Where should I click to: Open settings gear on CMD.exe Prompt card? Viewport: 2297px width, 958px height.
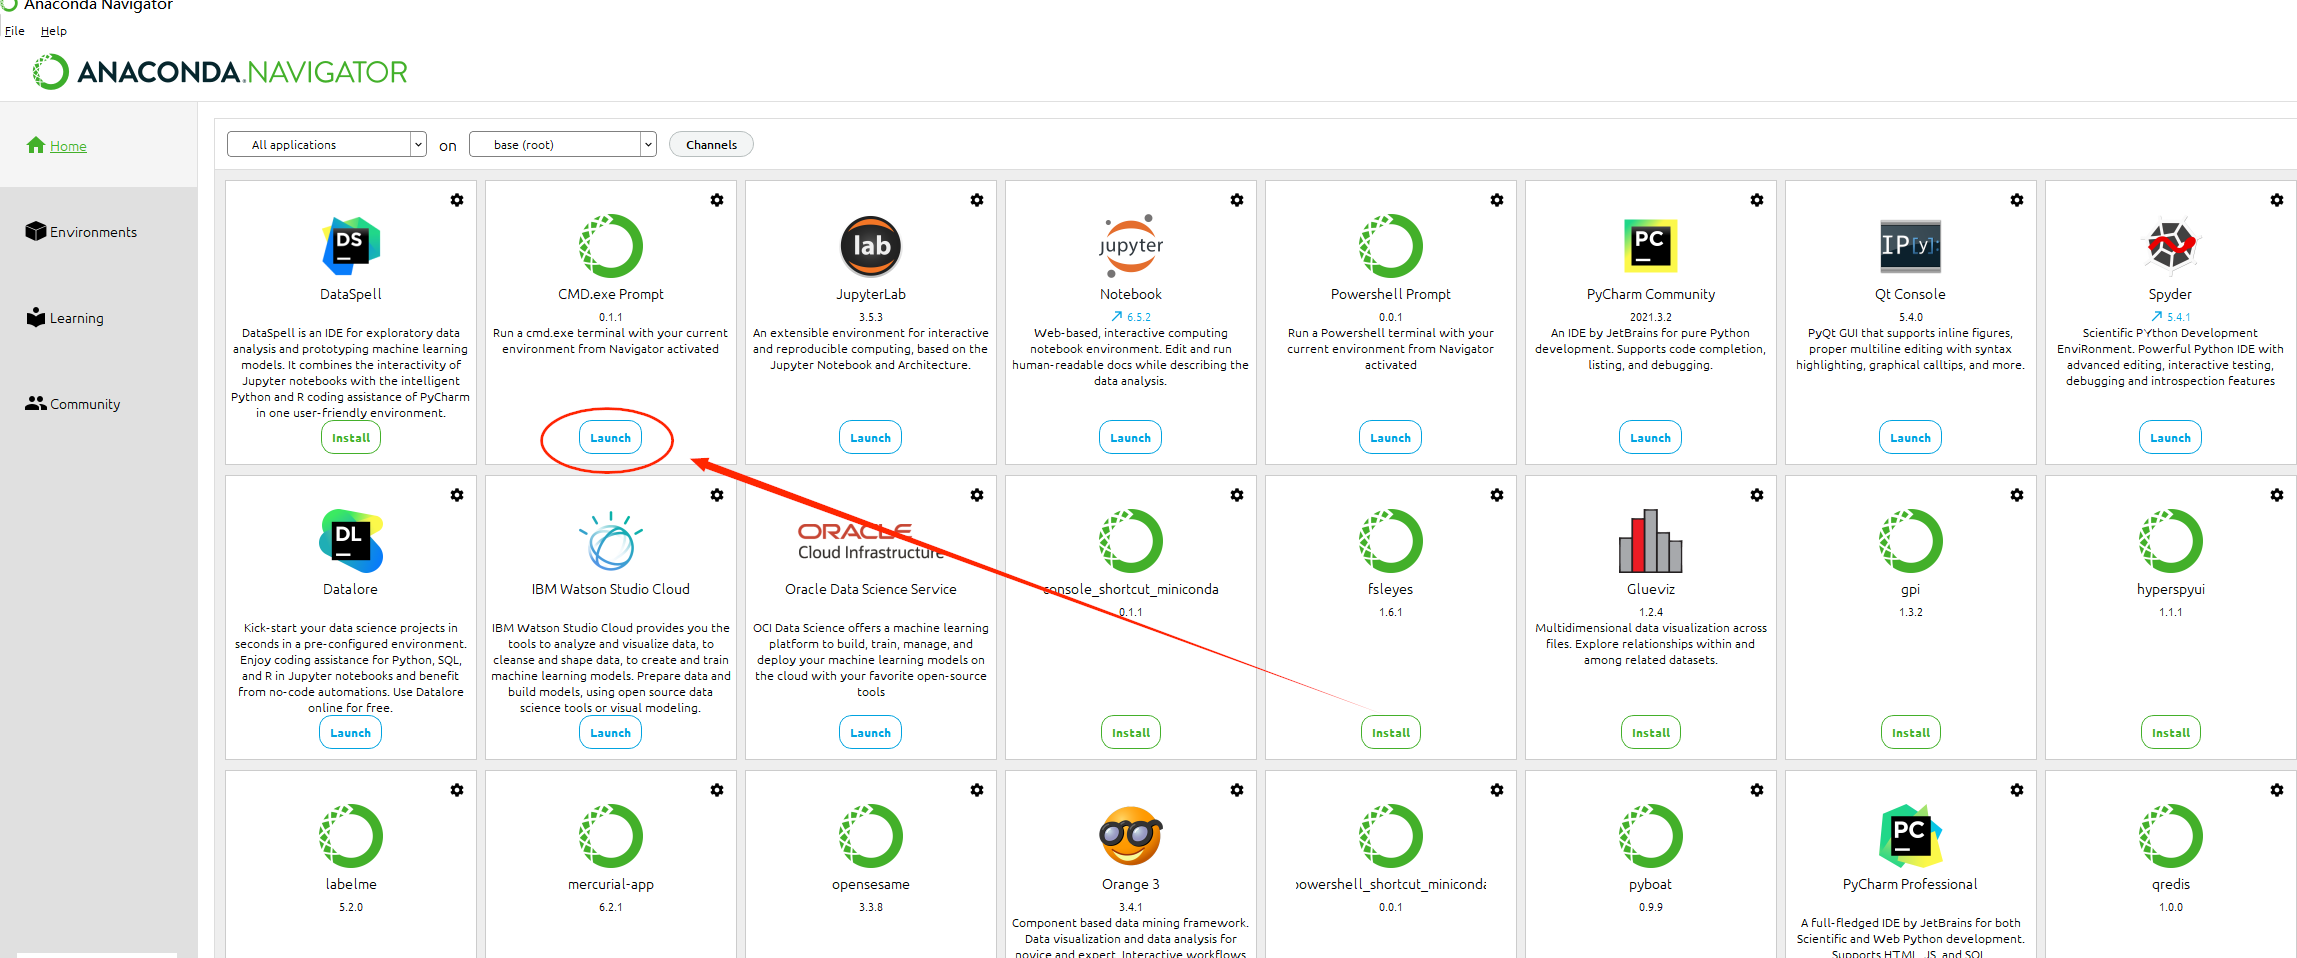(717, 200)
